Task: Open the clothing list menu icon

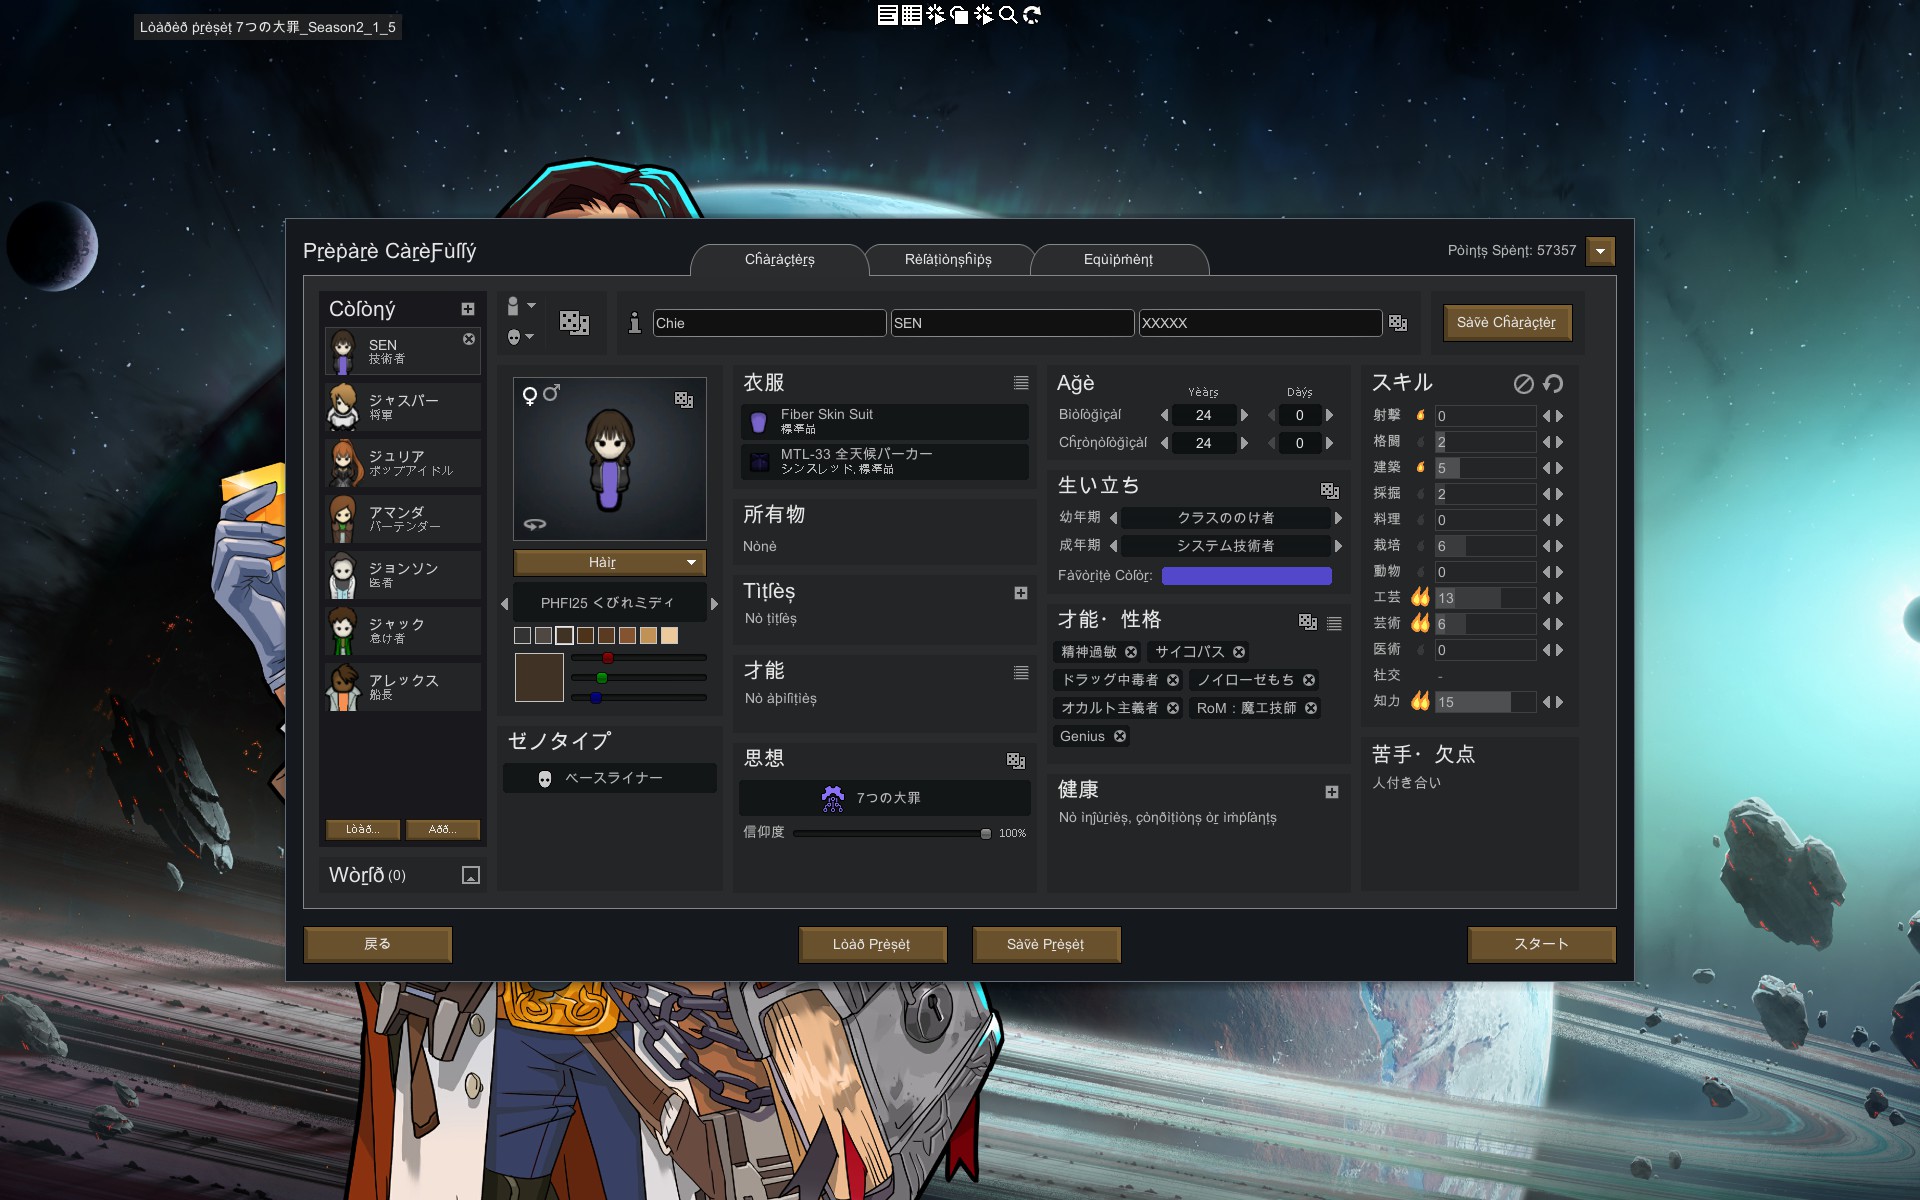Action: (x=1020, y=383)
